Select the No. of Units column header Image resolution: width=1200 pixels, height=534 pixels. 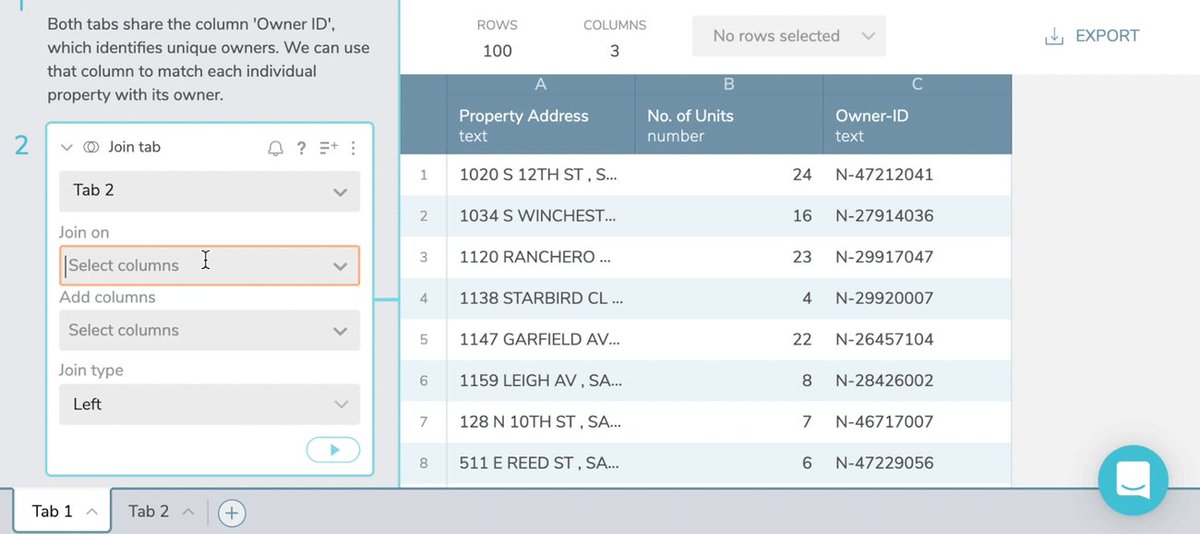click(729, 125)
